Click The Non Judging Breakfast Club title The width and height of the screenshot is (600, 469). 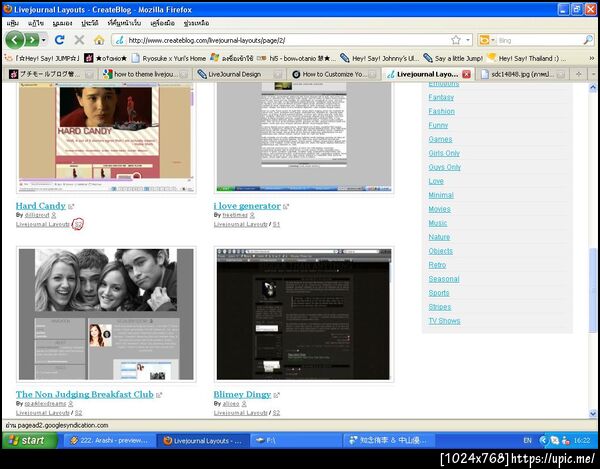pyautogui.click(x=85, y=394)
